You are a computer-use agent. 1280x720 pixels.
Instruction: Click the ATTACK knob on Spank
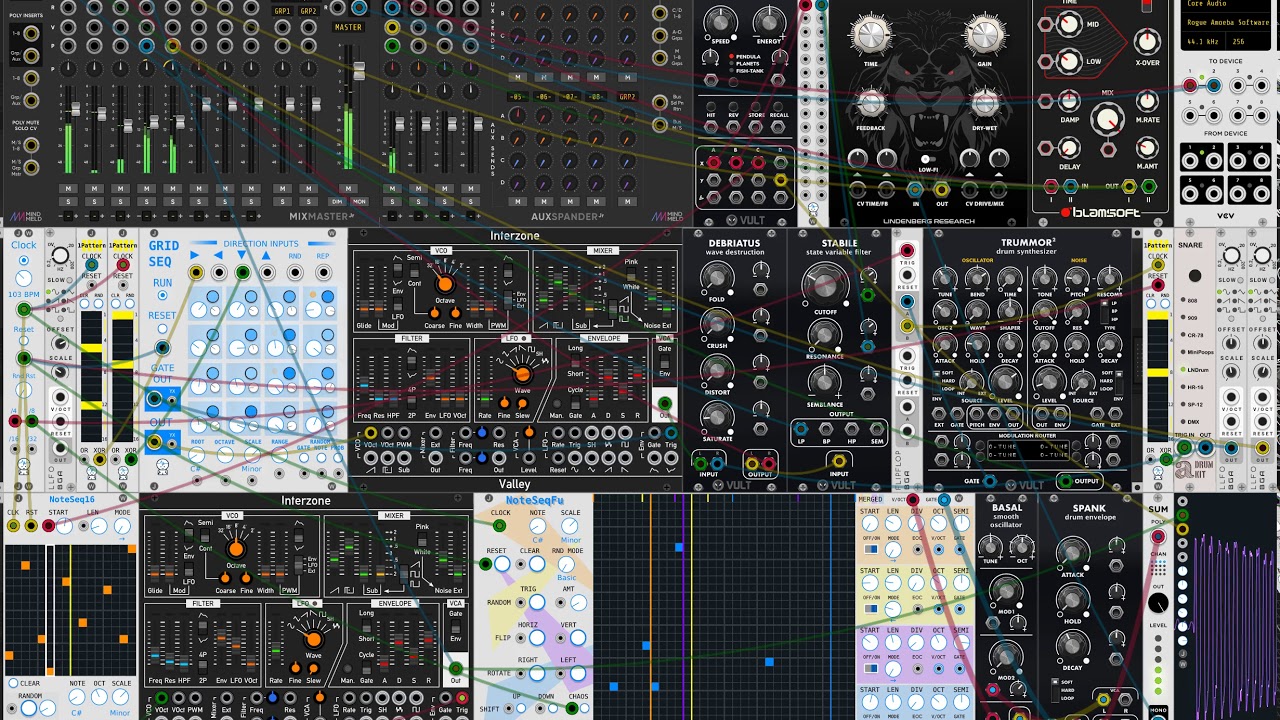tap(1072, 553)
